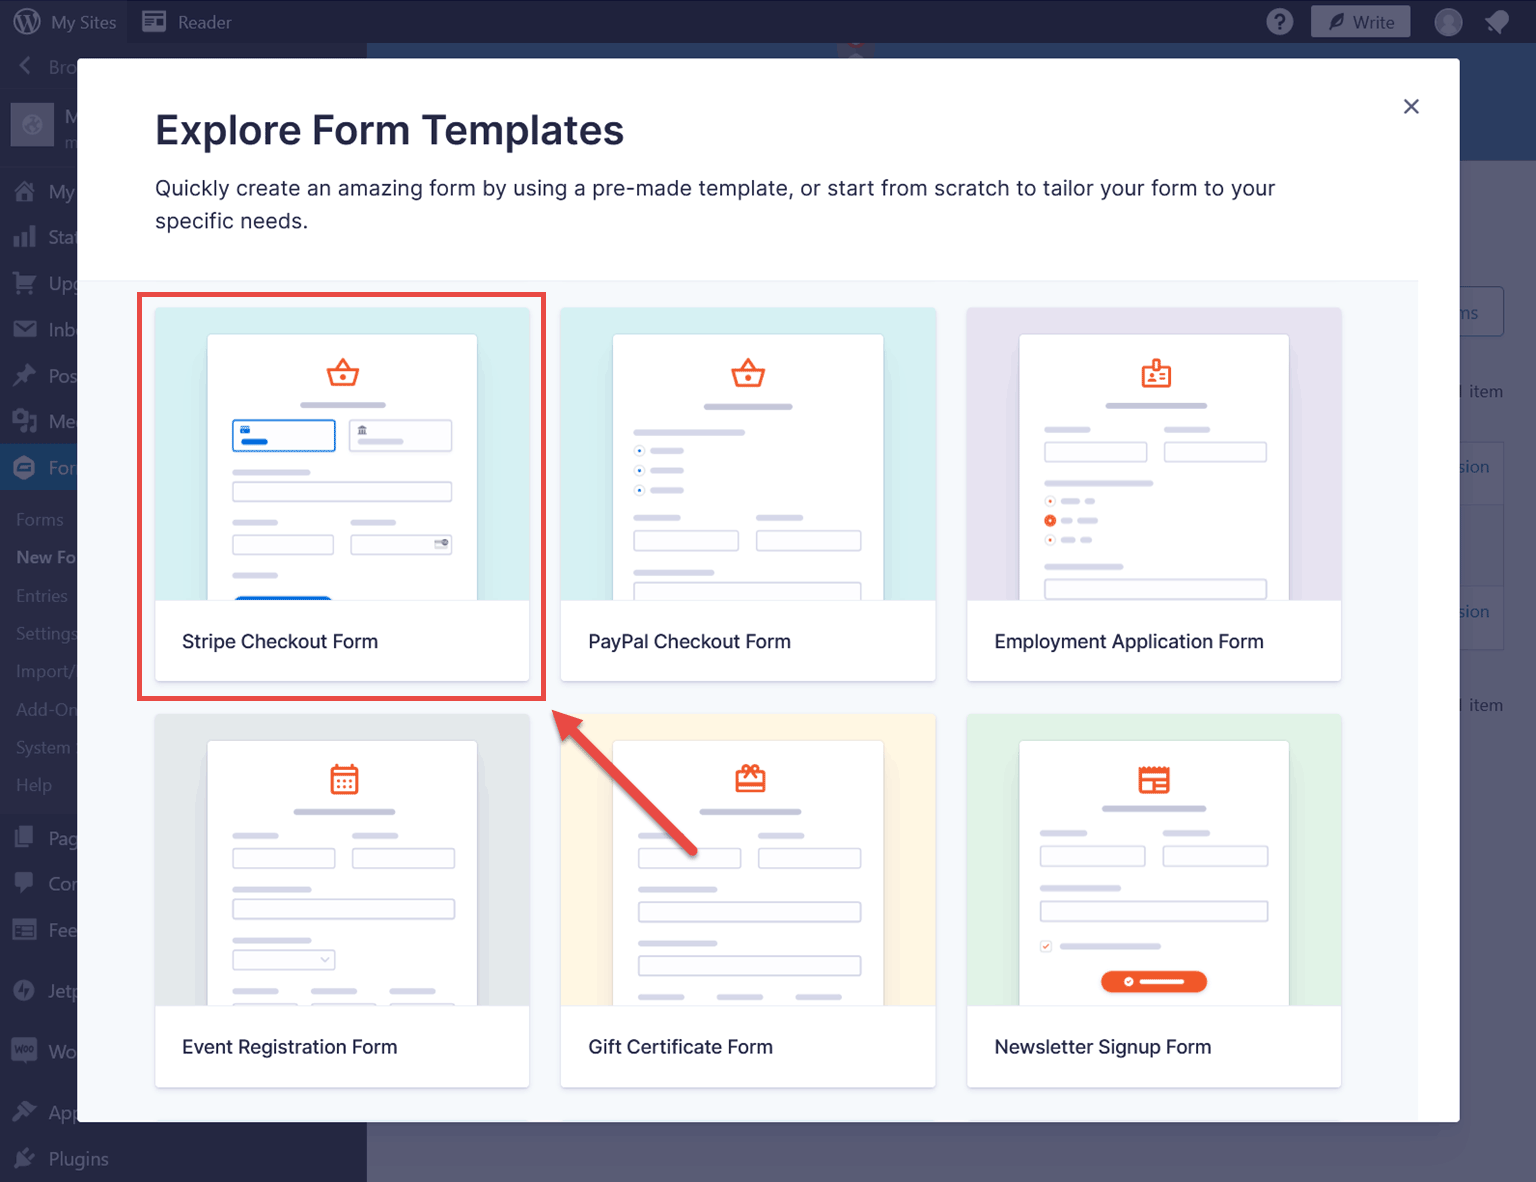Open the Entries submenu link
The image size is (1536, 1182).
tap(42, 595)
